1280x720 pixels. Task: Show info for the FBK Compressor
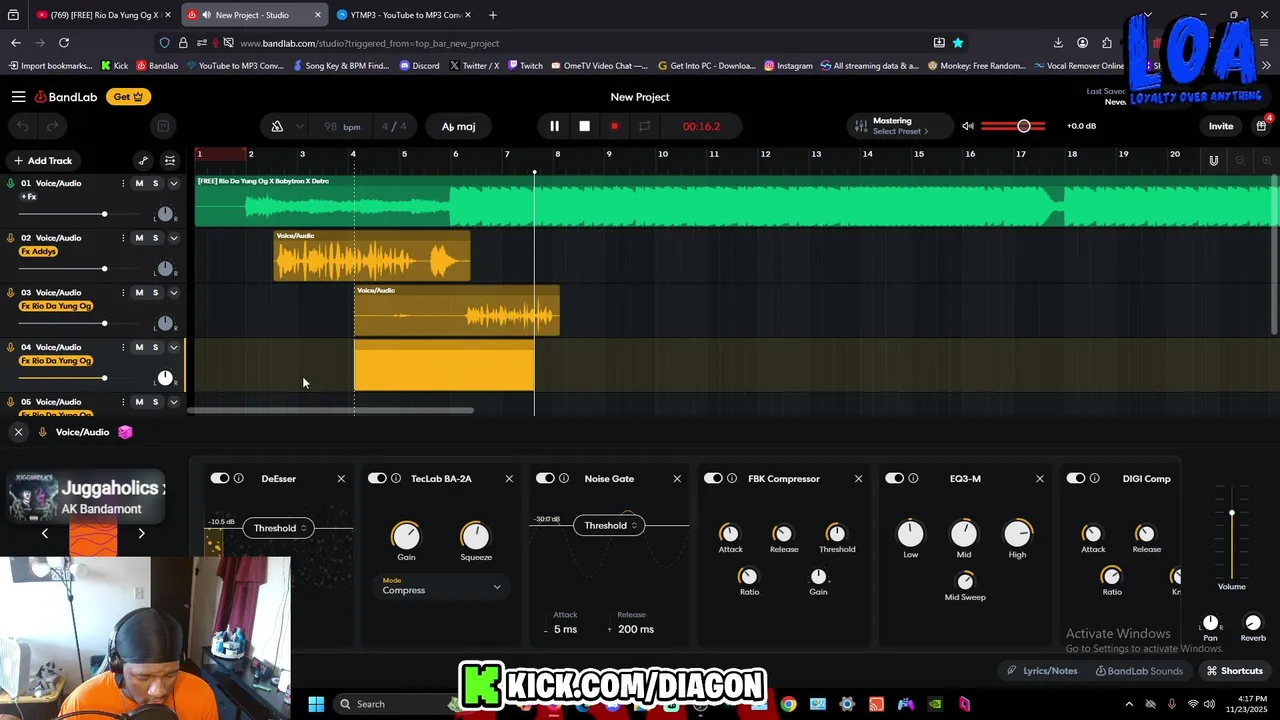[x=732, y=478]
